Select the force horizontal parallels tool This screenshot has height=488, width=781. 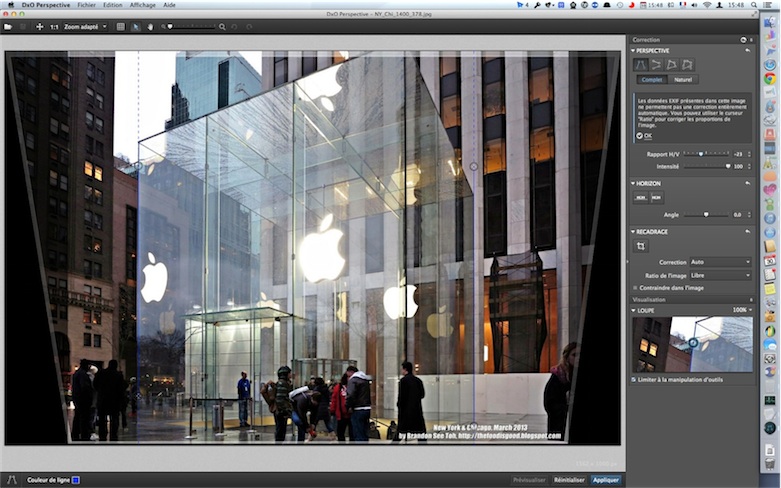coord(656,65)
